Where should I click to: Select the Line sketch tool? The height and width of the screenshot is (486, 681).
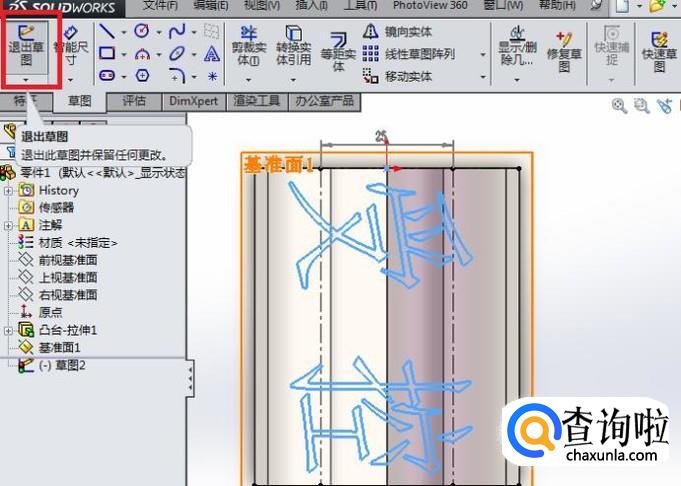[x=107, y=32]
